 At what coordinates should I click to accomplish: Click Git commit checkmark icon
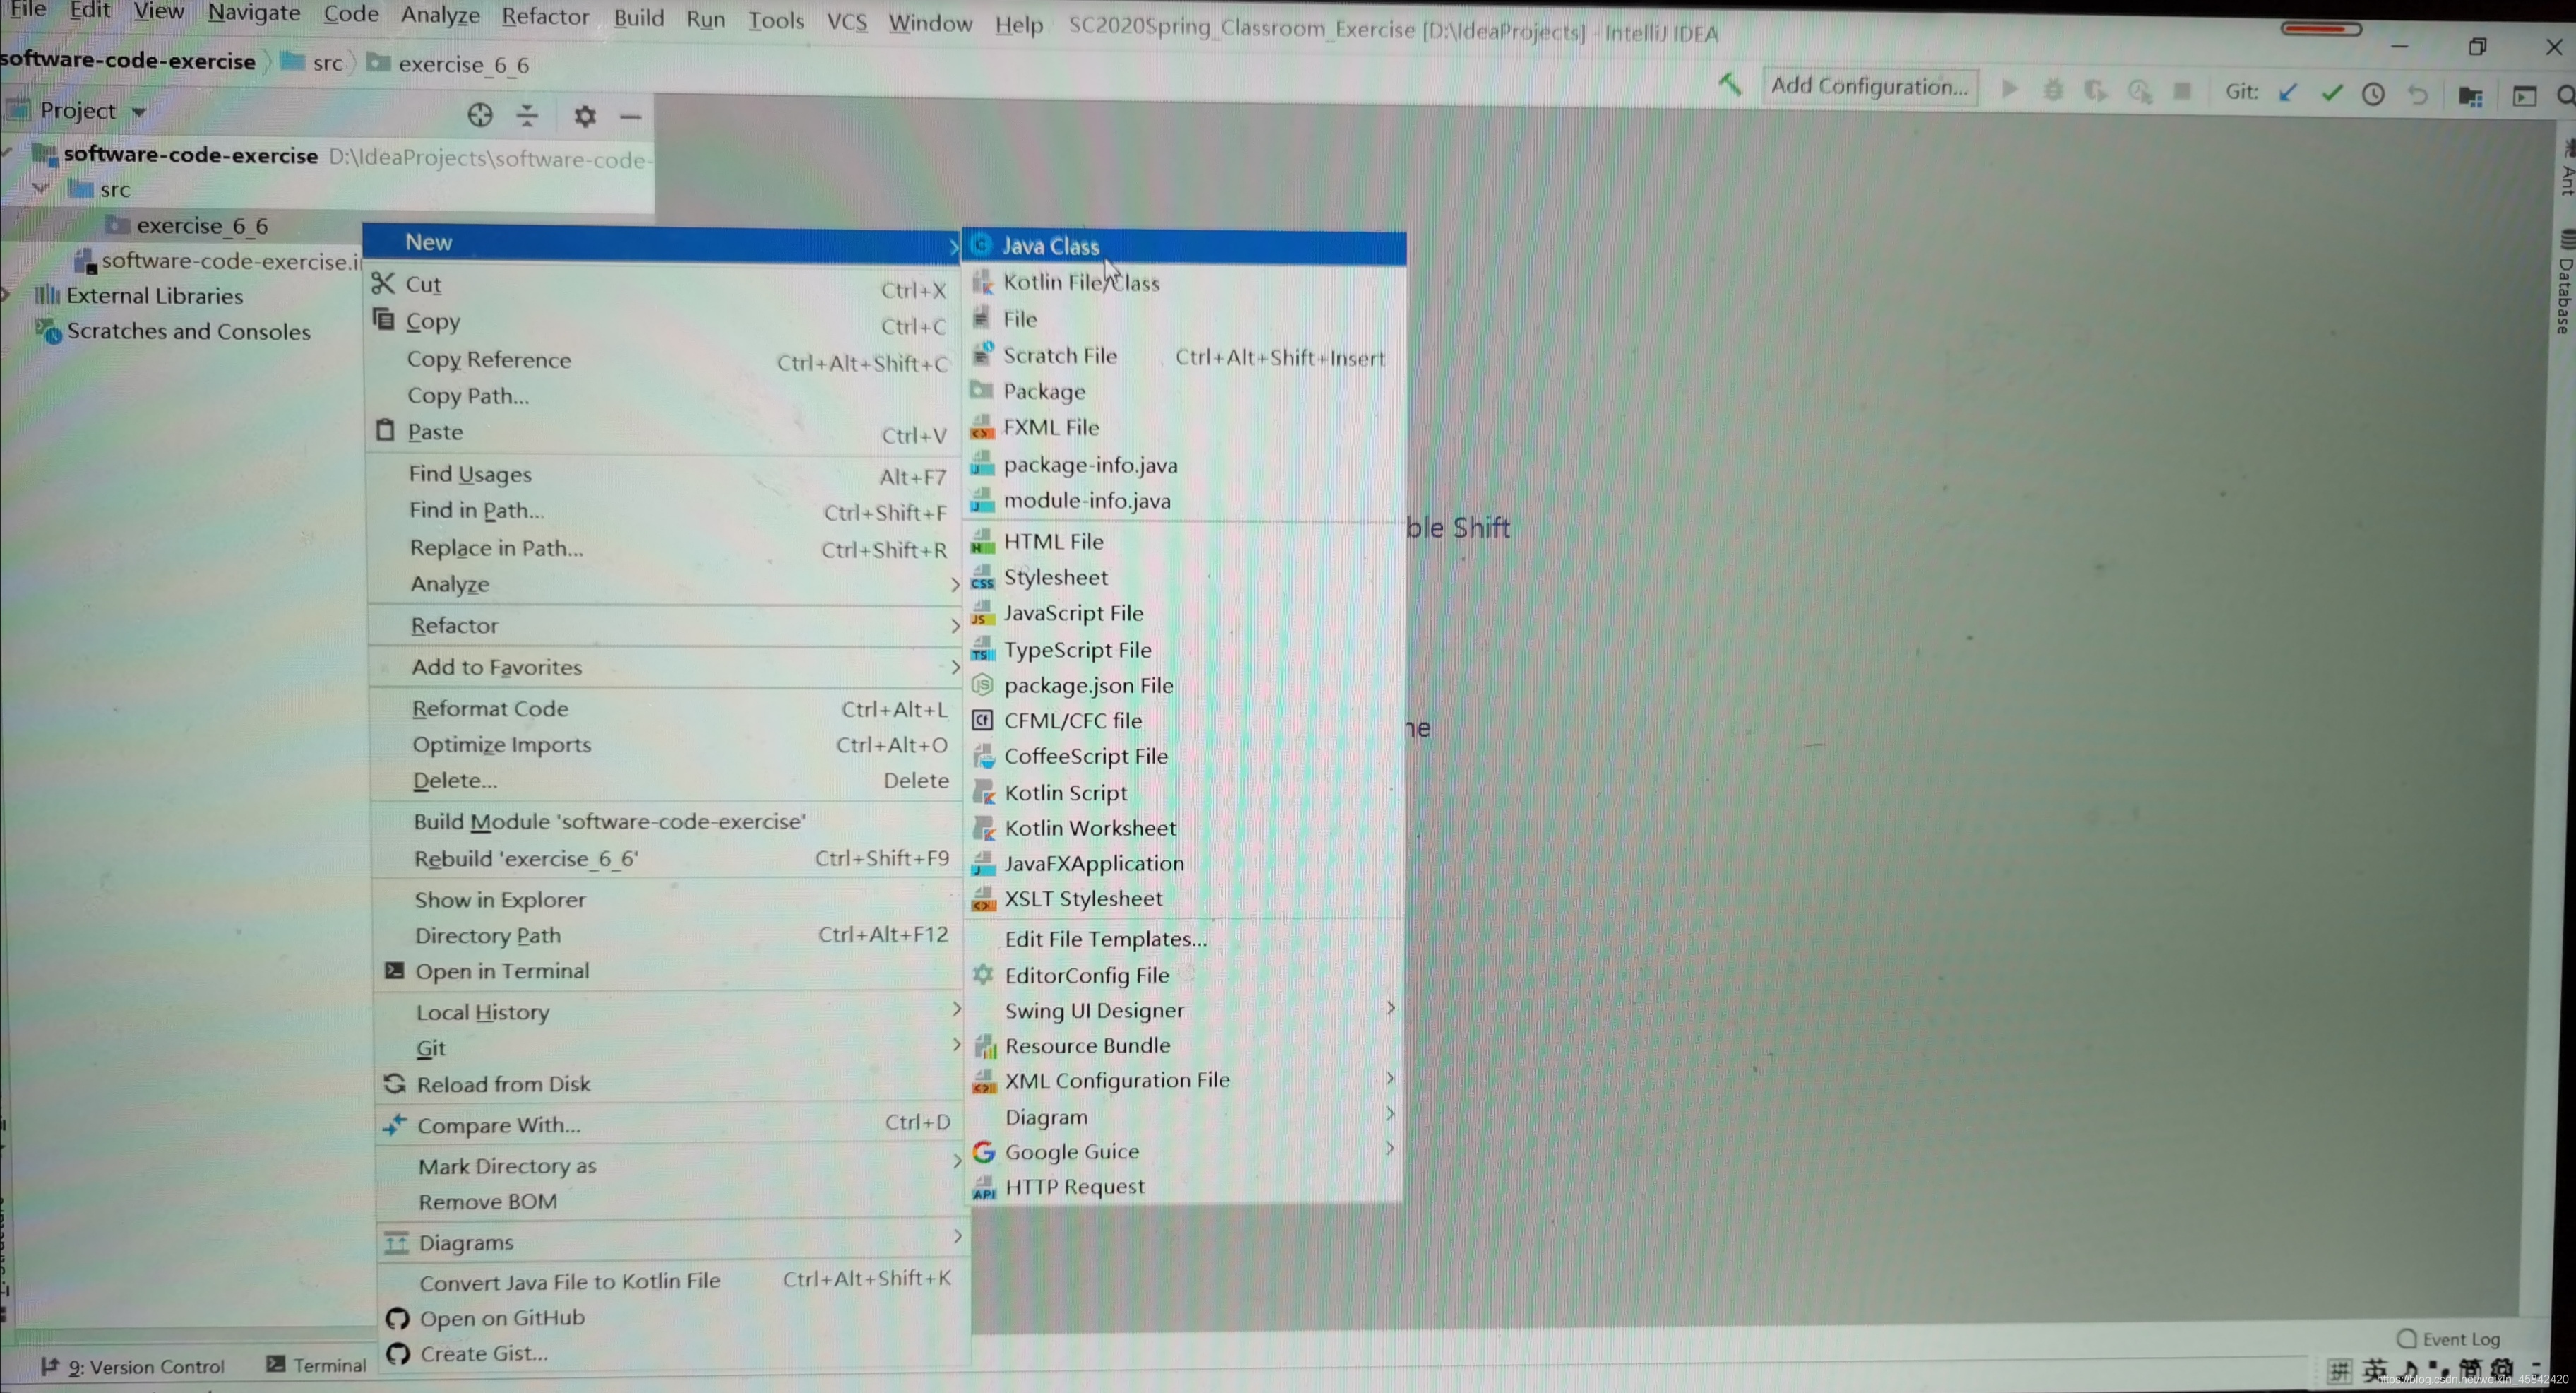2332,93
